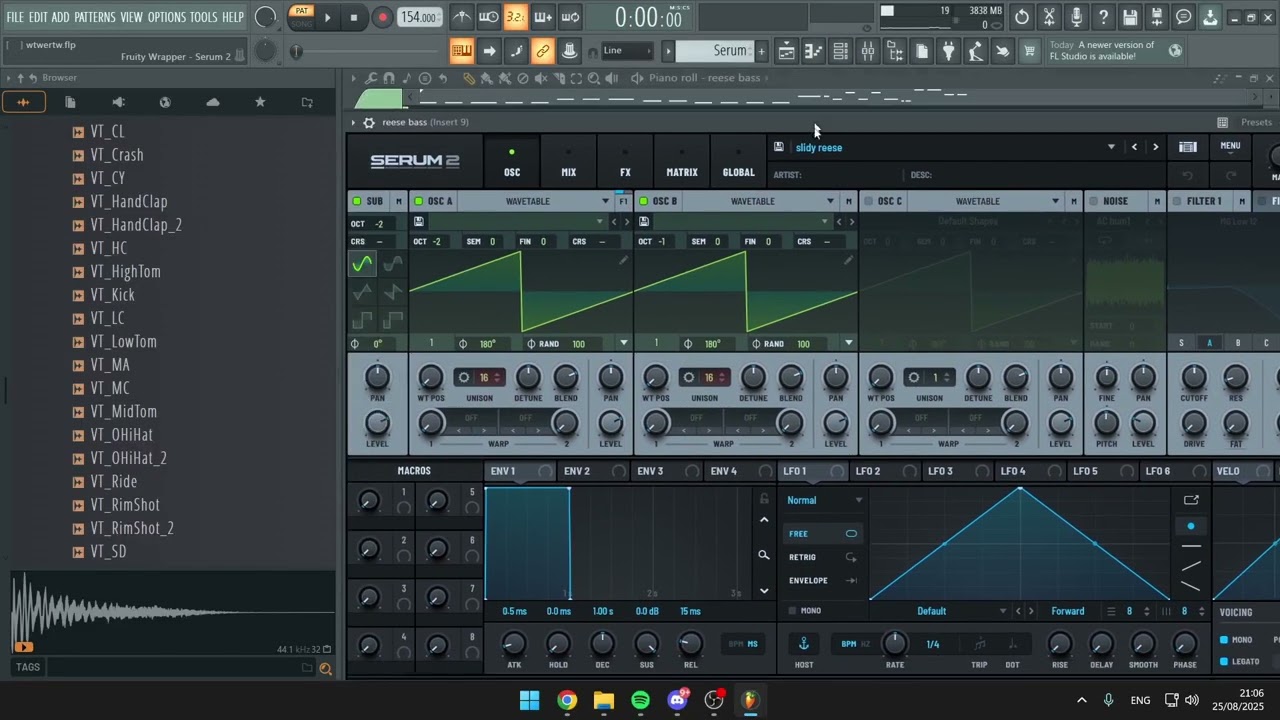
Task: Switch to the MIX tab
Action: coord(569,161)
